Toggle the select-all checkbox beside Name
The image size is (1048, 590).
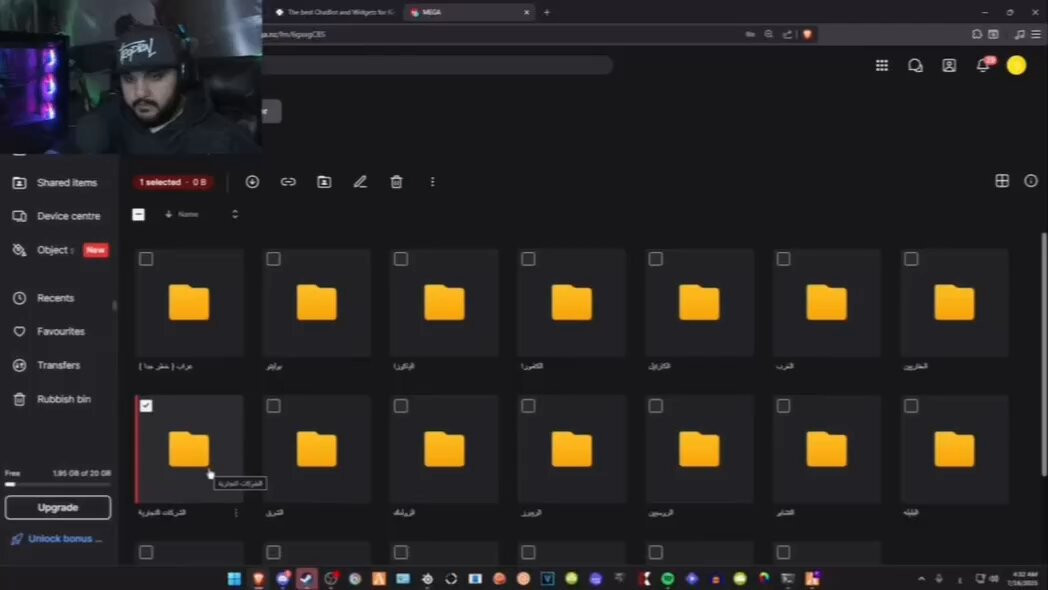(138, 214)
